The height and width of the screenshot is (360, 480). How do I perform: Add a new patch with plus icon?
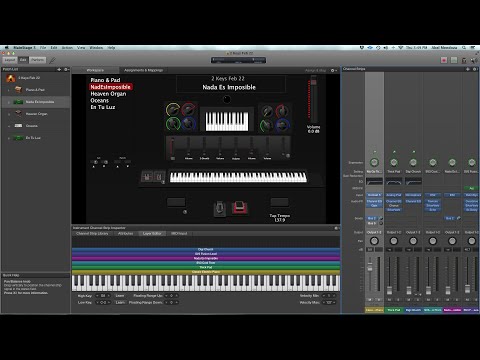point(59,69)
